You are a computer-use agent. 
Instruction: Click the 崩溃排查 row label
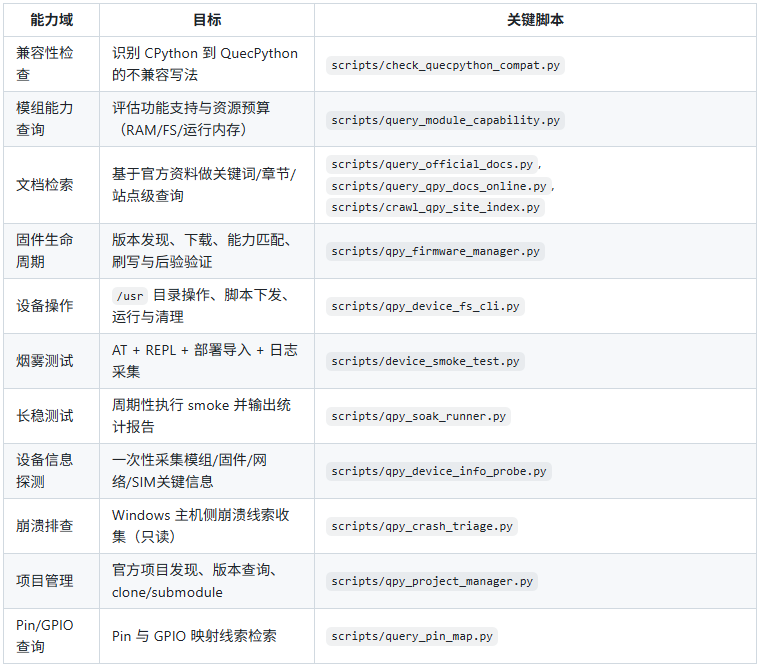(x=44, y=526)
